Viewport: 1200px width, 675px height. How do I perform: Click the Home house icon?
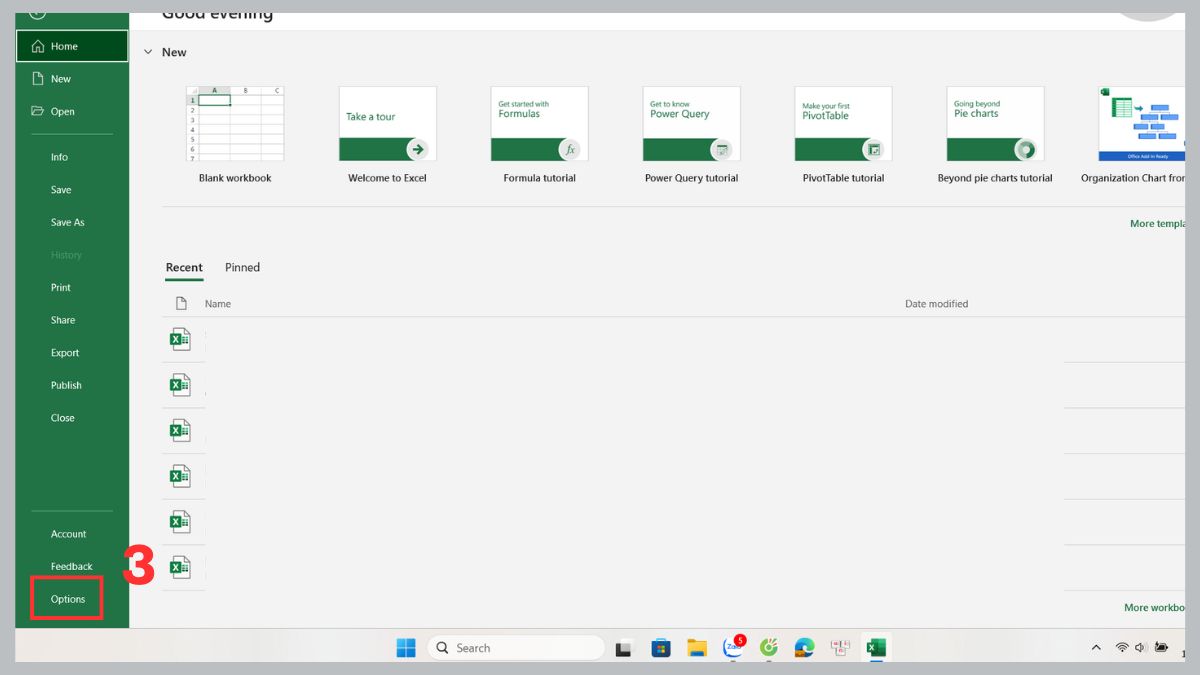38,46
